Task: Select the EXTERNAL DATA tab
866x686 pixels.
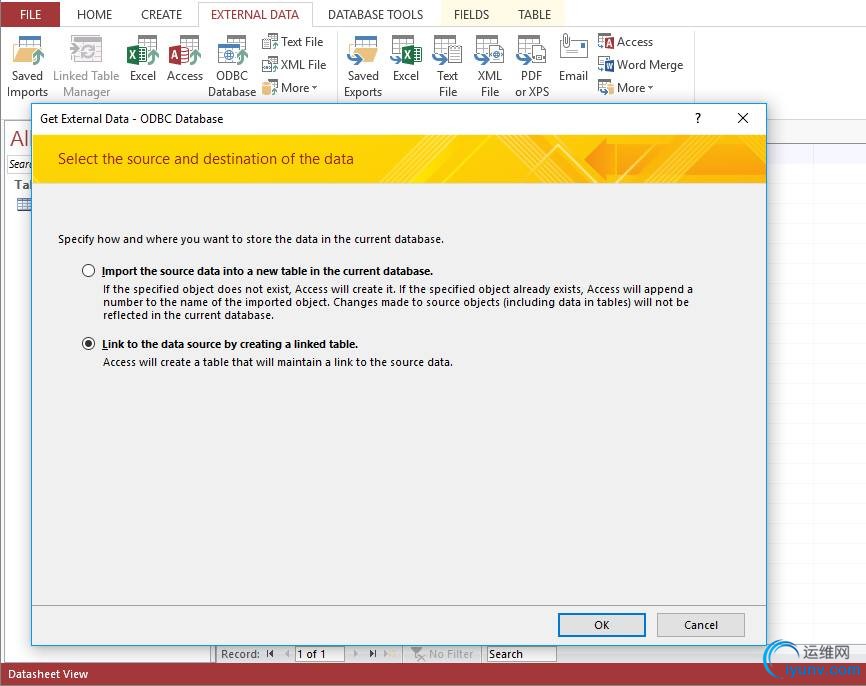Action: [x=255, y=14]
